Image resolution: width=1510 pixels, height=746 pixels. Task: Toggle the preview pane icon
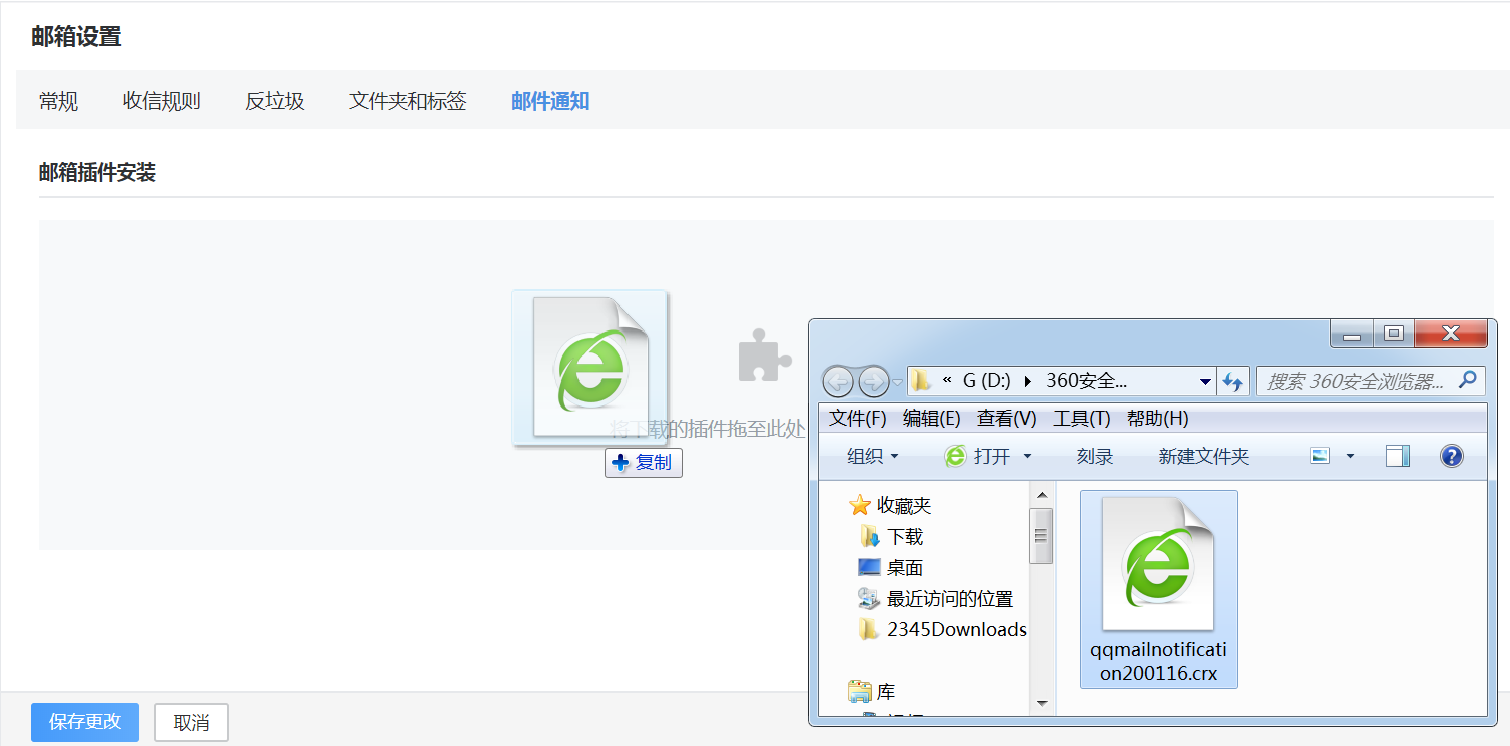tap(1398, 456)
